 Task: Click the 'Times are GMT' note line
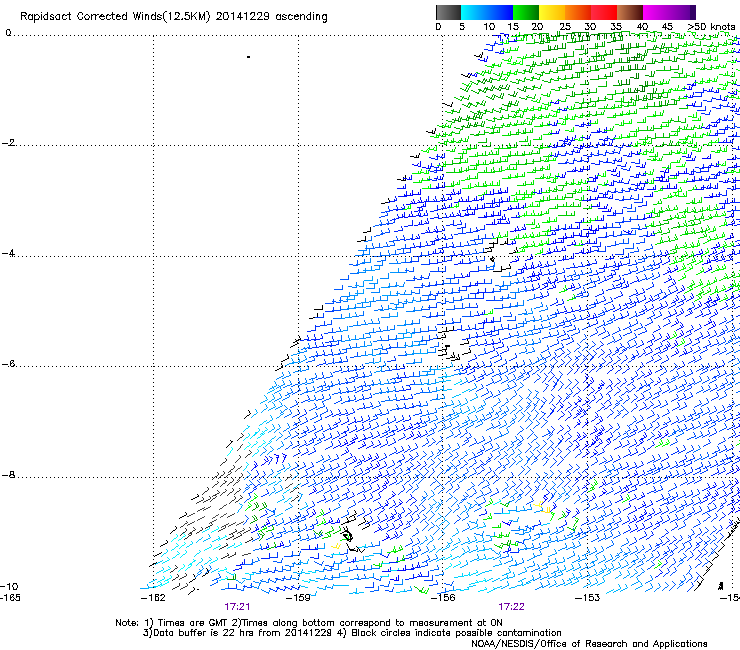309,623
